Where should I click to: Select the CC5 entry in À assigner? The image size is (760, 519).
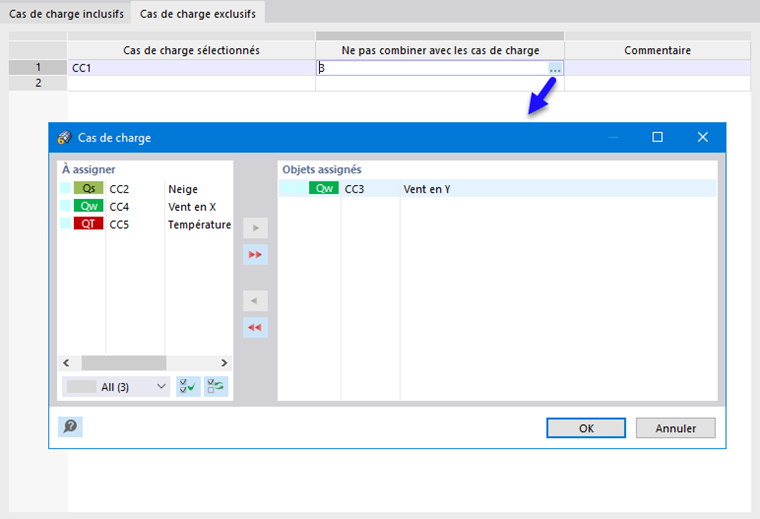click(x=145, y=224)
